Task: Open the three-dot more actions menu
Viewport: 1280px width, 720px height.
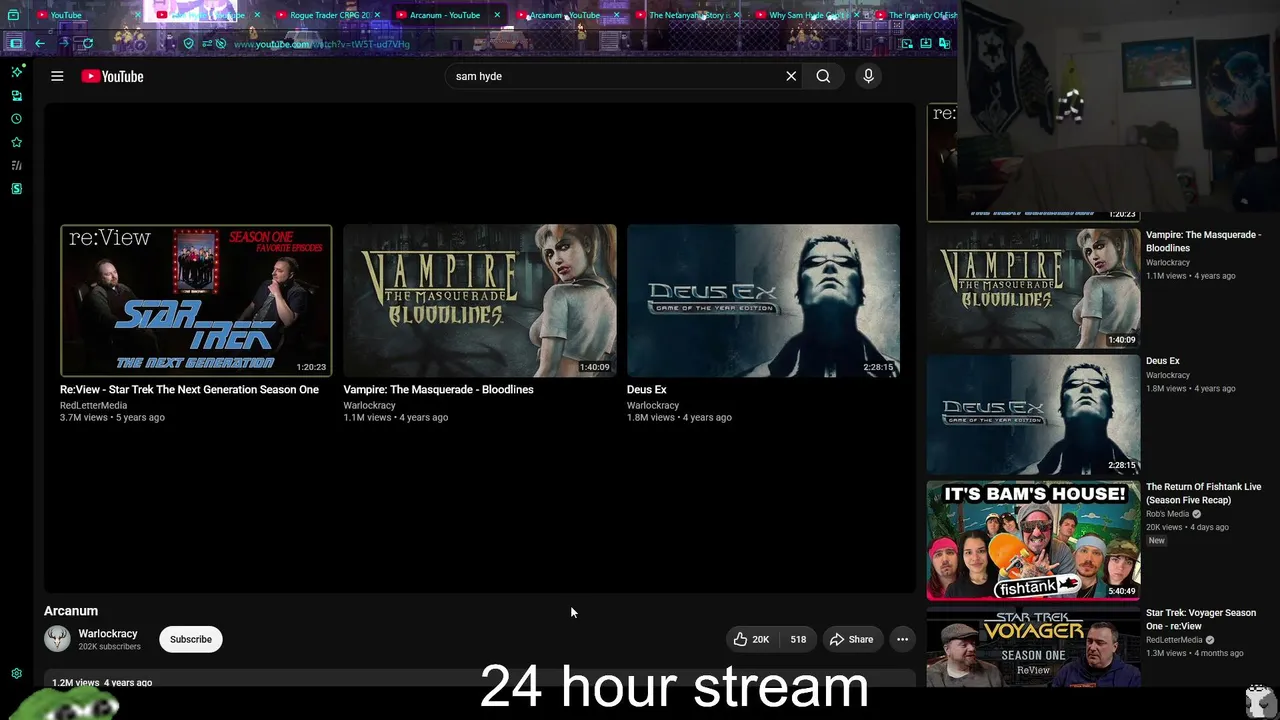Action: coord(902,639)
